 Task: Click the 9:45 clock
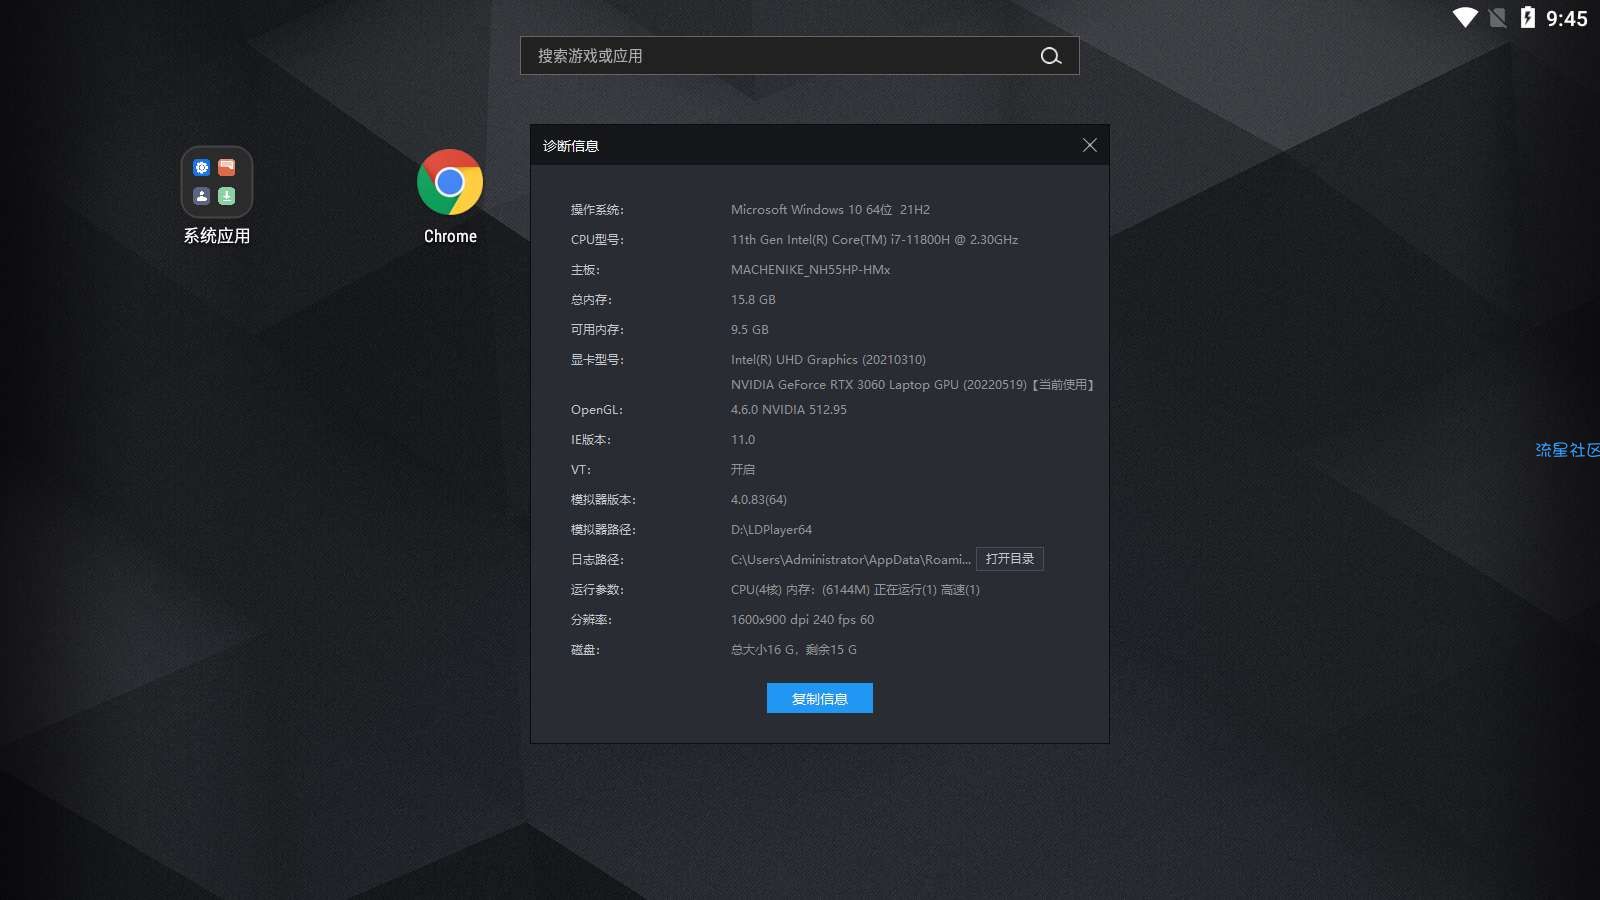pos(1566,19)
